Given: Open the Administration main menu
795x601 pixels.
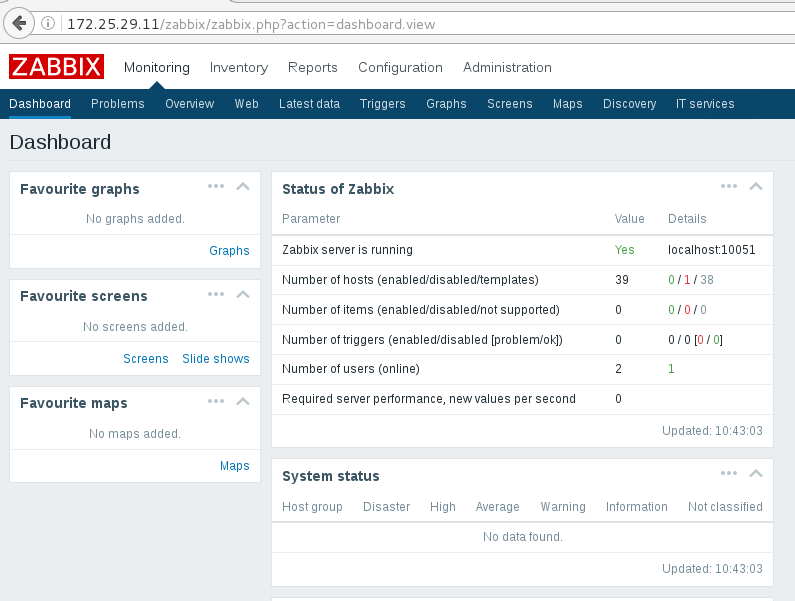Looking at the screenshot, I should pos(507,67).
